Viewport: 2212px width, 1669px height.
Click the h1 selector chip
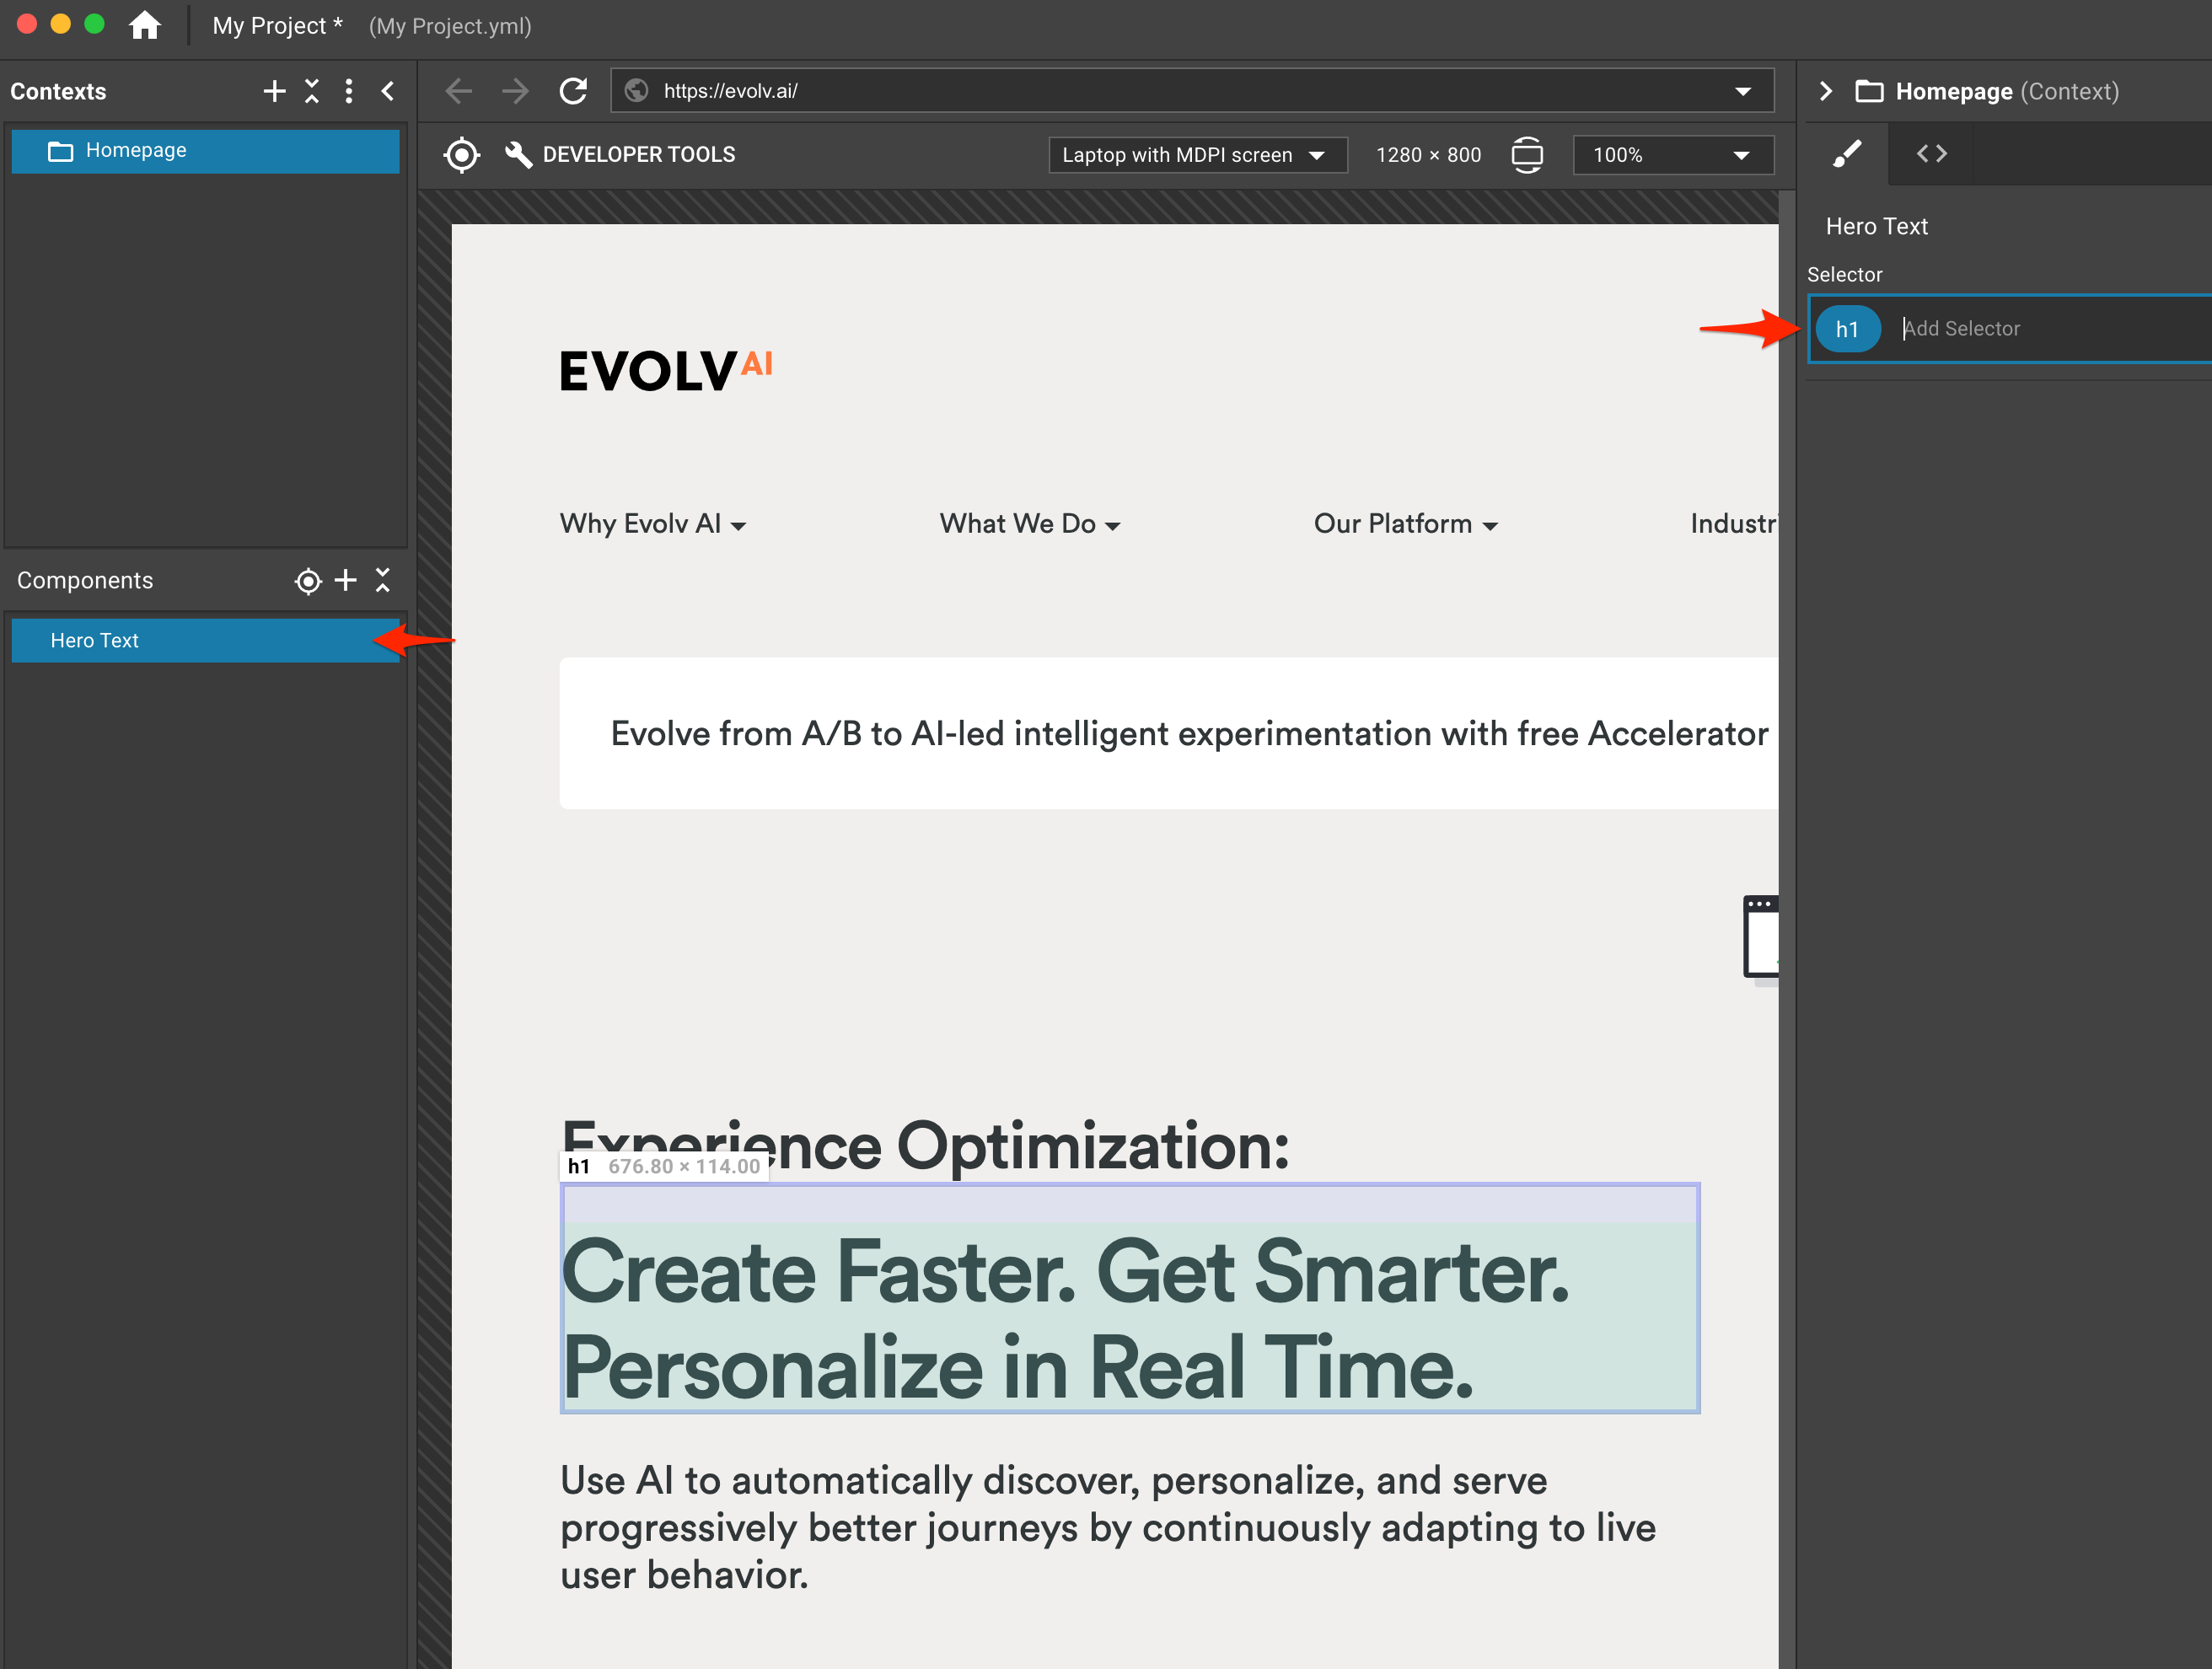pyautogui.click(x=1847, y=329)
